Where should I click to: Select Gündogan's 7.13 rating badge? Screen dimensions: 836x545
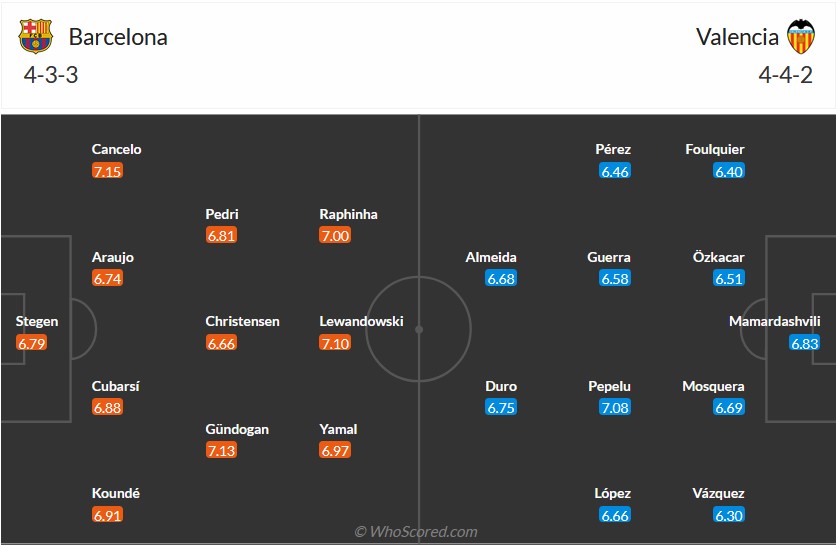221,451
